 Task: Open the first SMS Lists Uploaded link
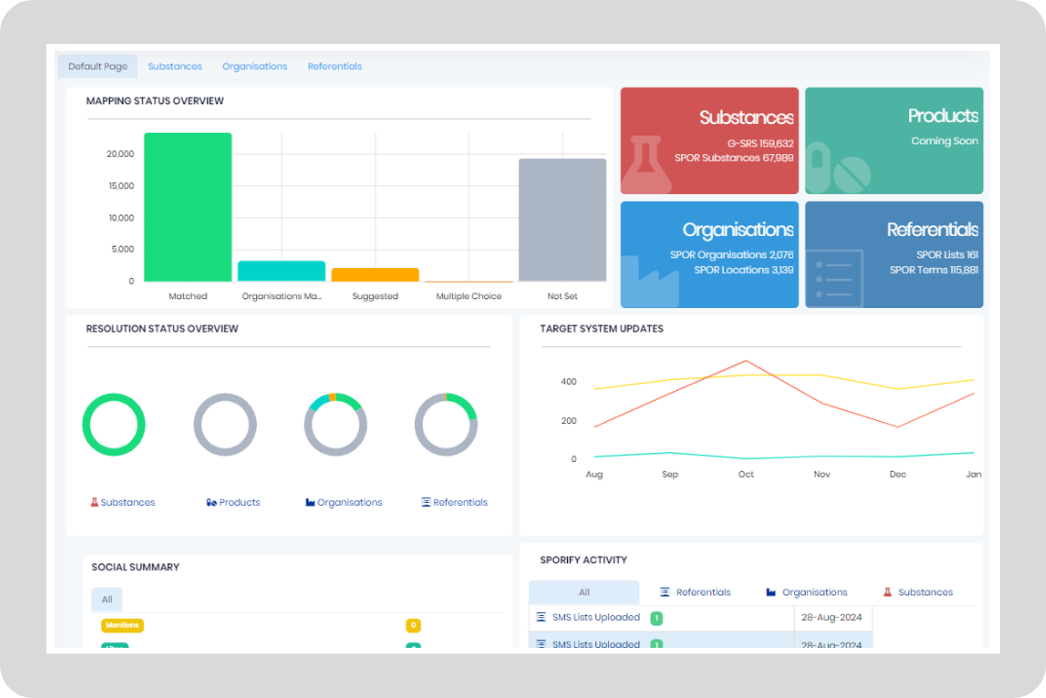pos(596,617)
